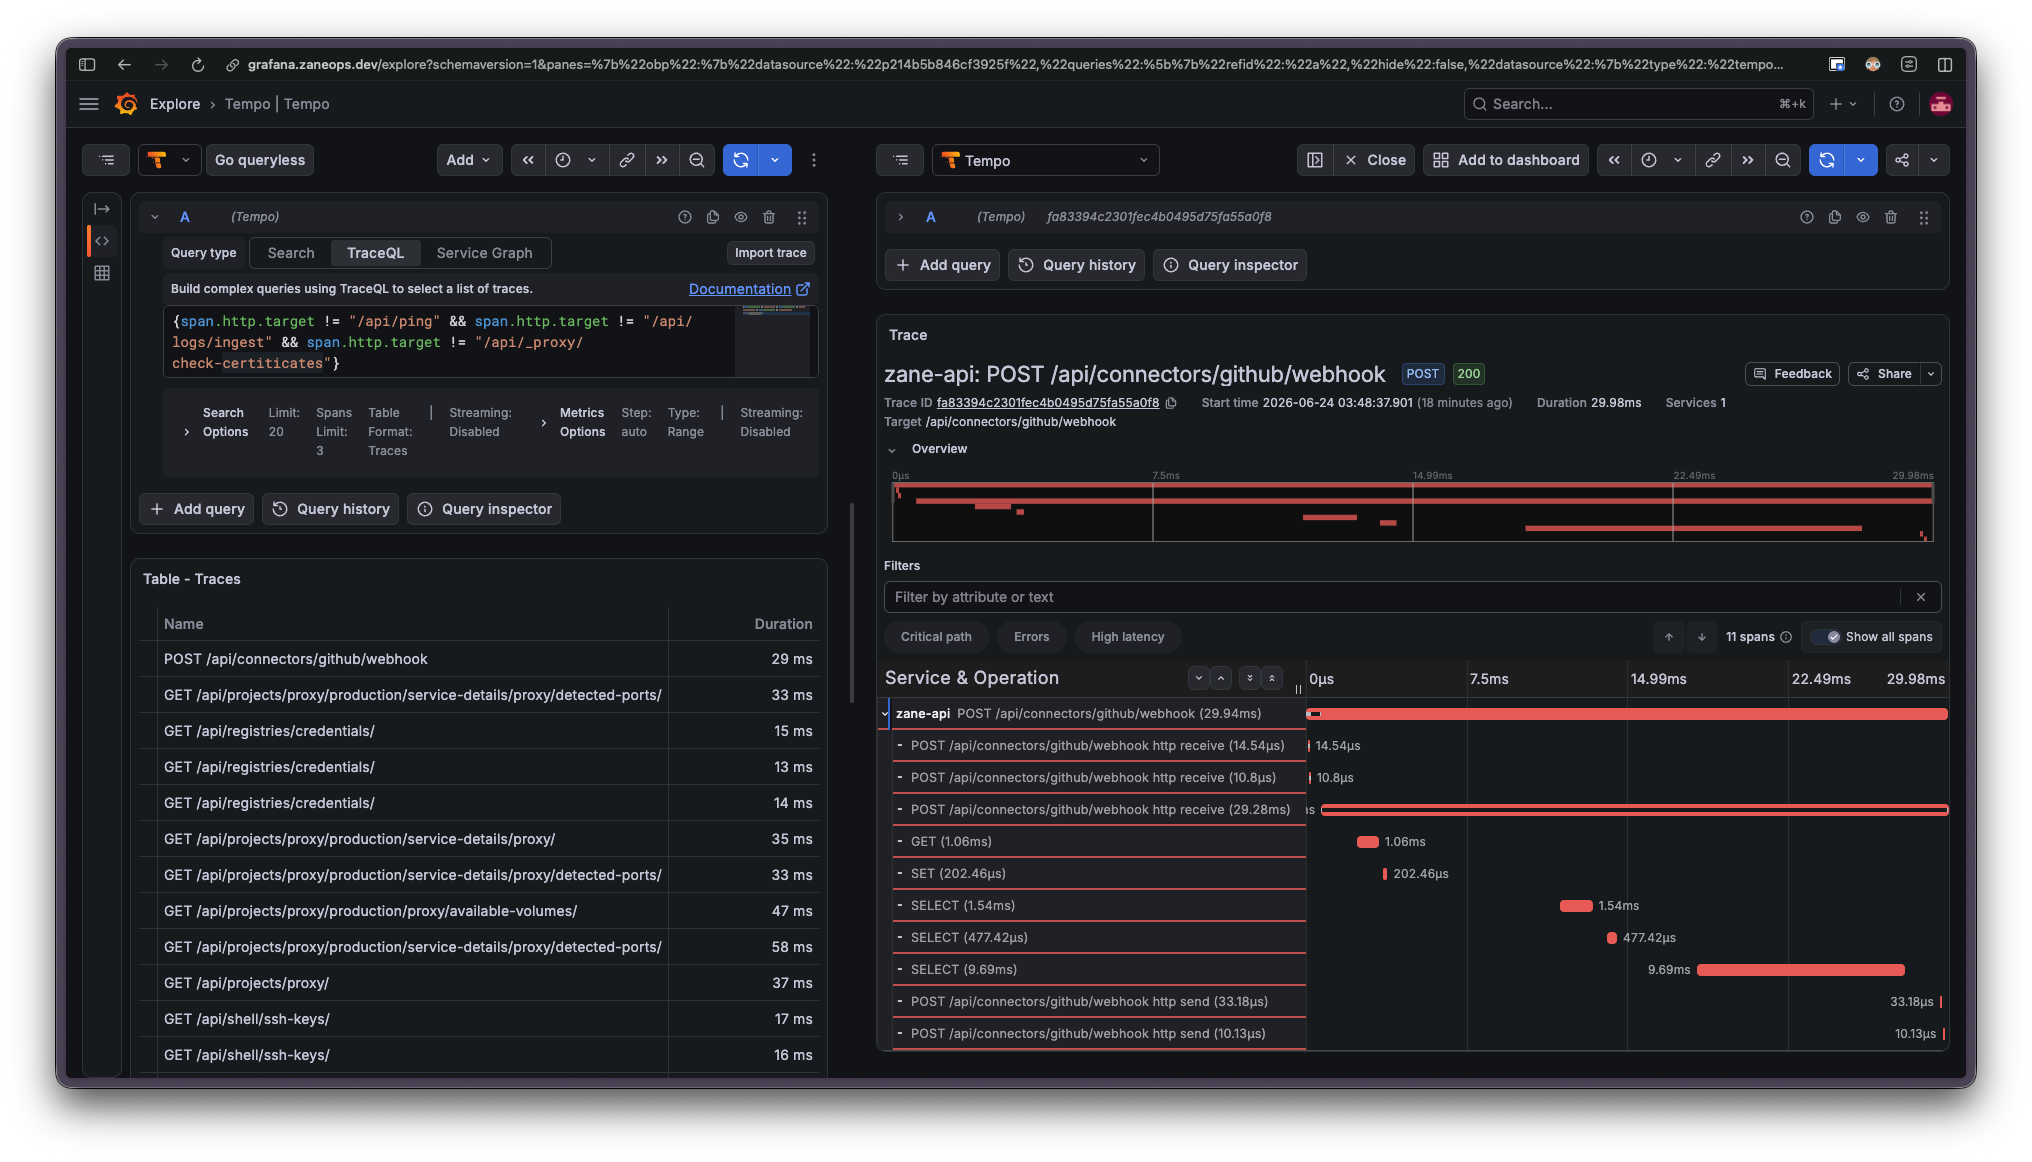Zoom out time range in right pane
The height and width of the screenshot is (1162, 2032).
click(x=1783, y=160)
